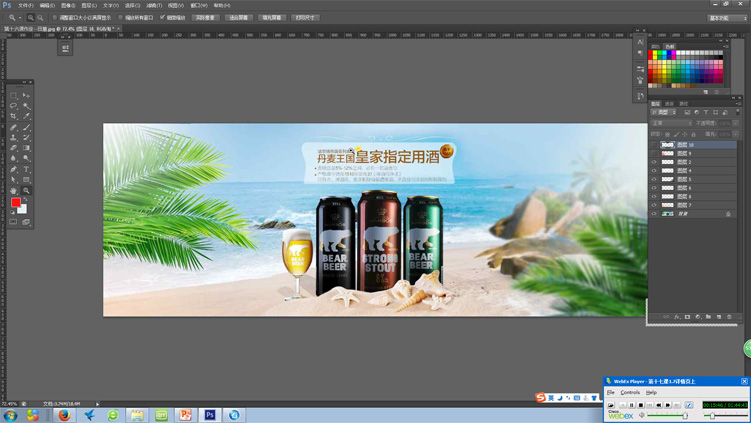Open blend mode dropdown 正常

[x=671, y=123]
